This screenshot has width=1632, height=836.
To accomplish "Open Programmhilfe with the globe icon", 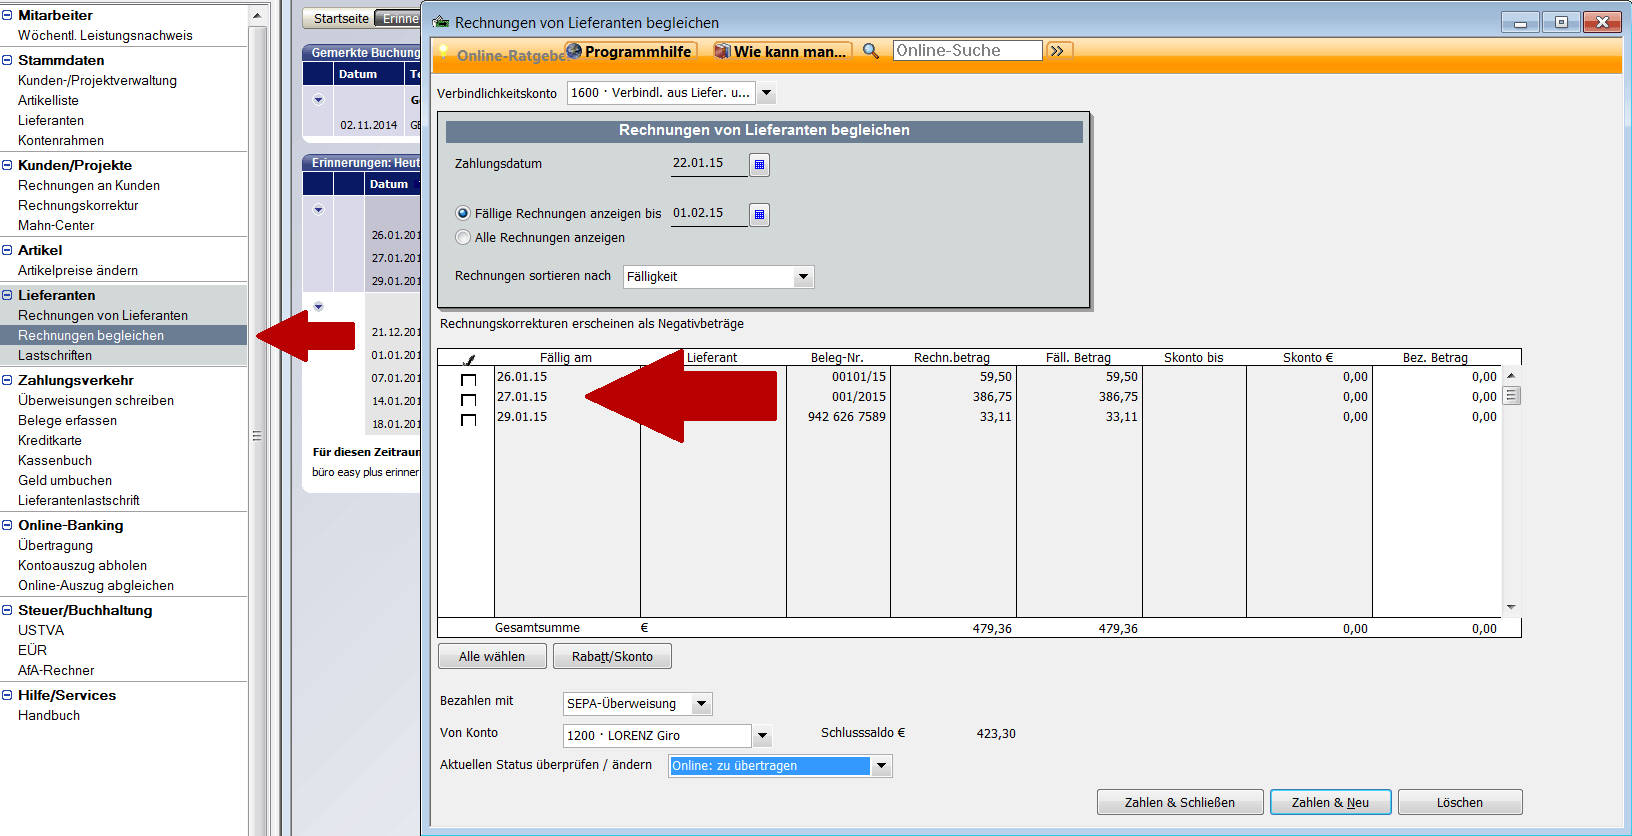I will (x=574, y=51).
